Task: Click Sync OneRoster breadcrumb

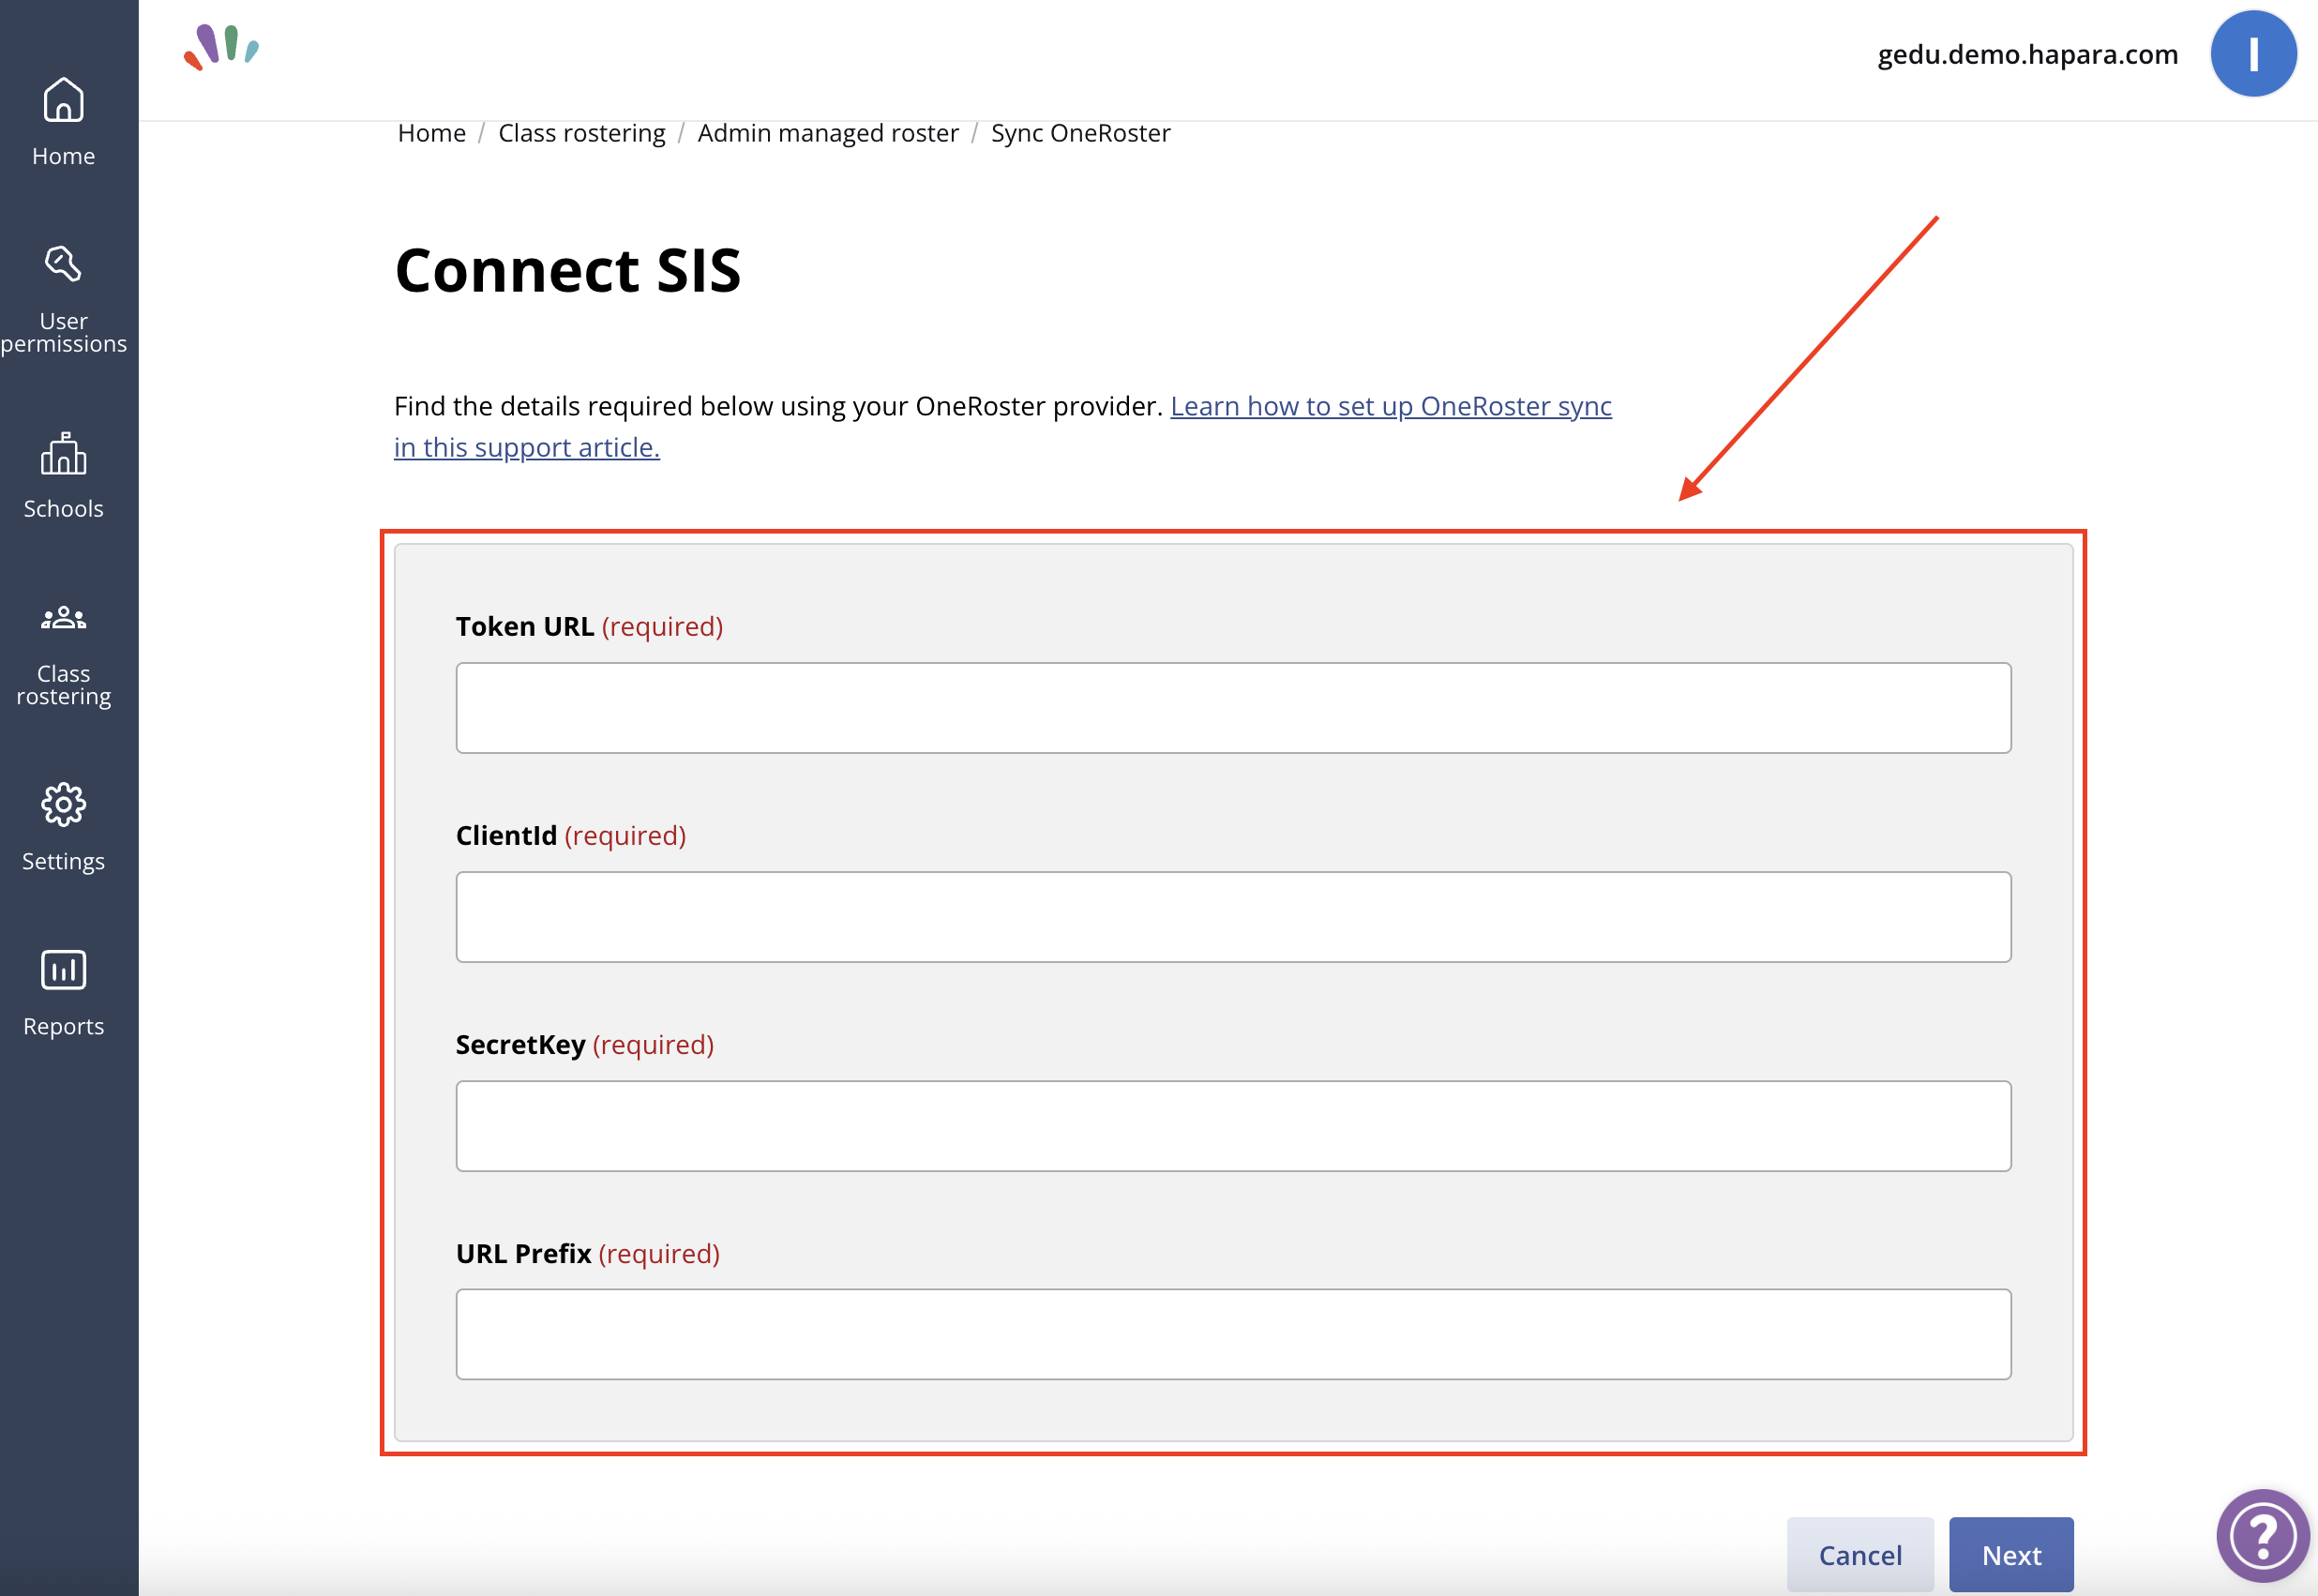Action: point(1080,133)
